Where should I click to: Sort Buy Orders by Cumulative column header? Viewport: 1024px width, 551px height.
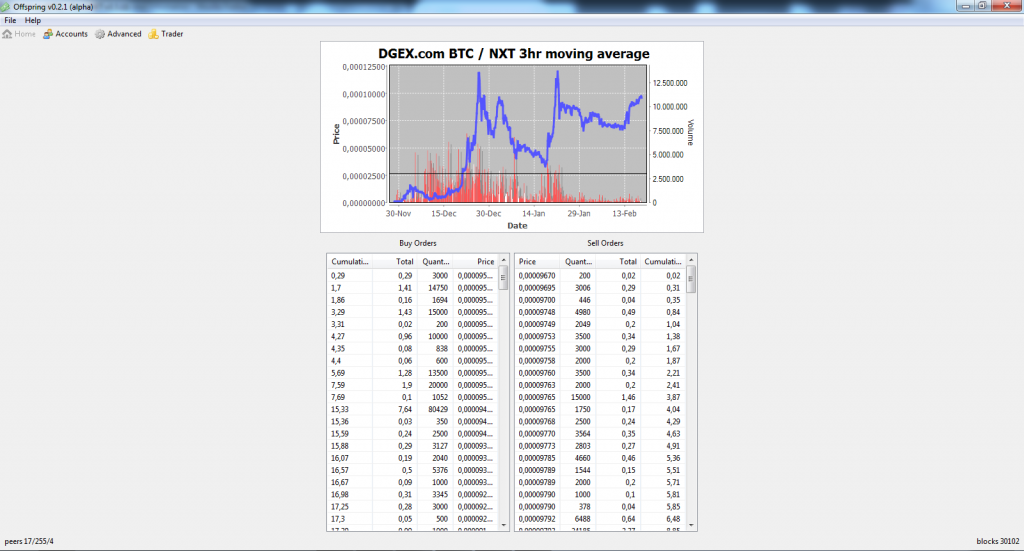[x=350, y=261]
